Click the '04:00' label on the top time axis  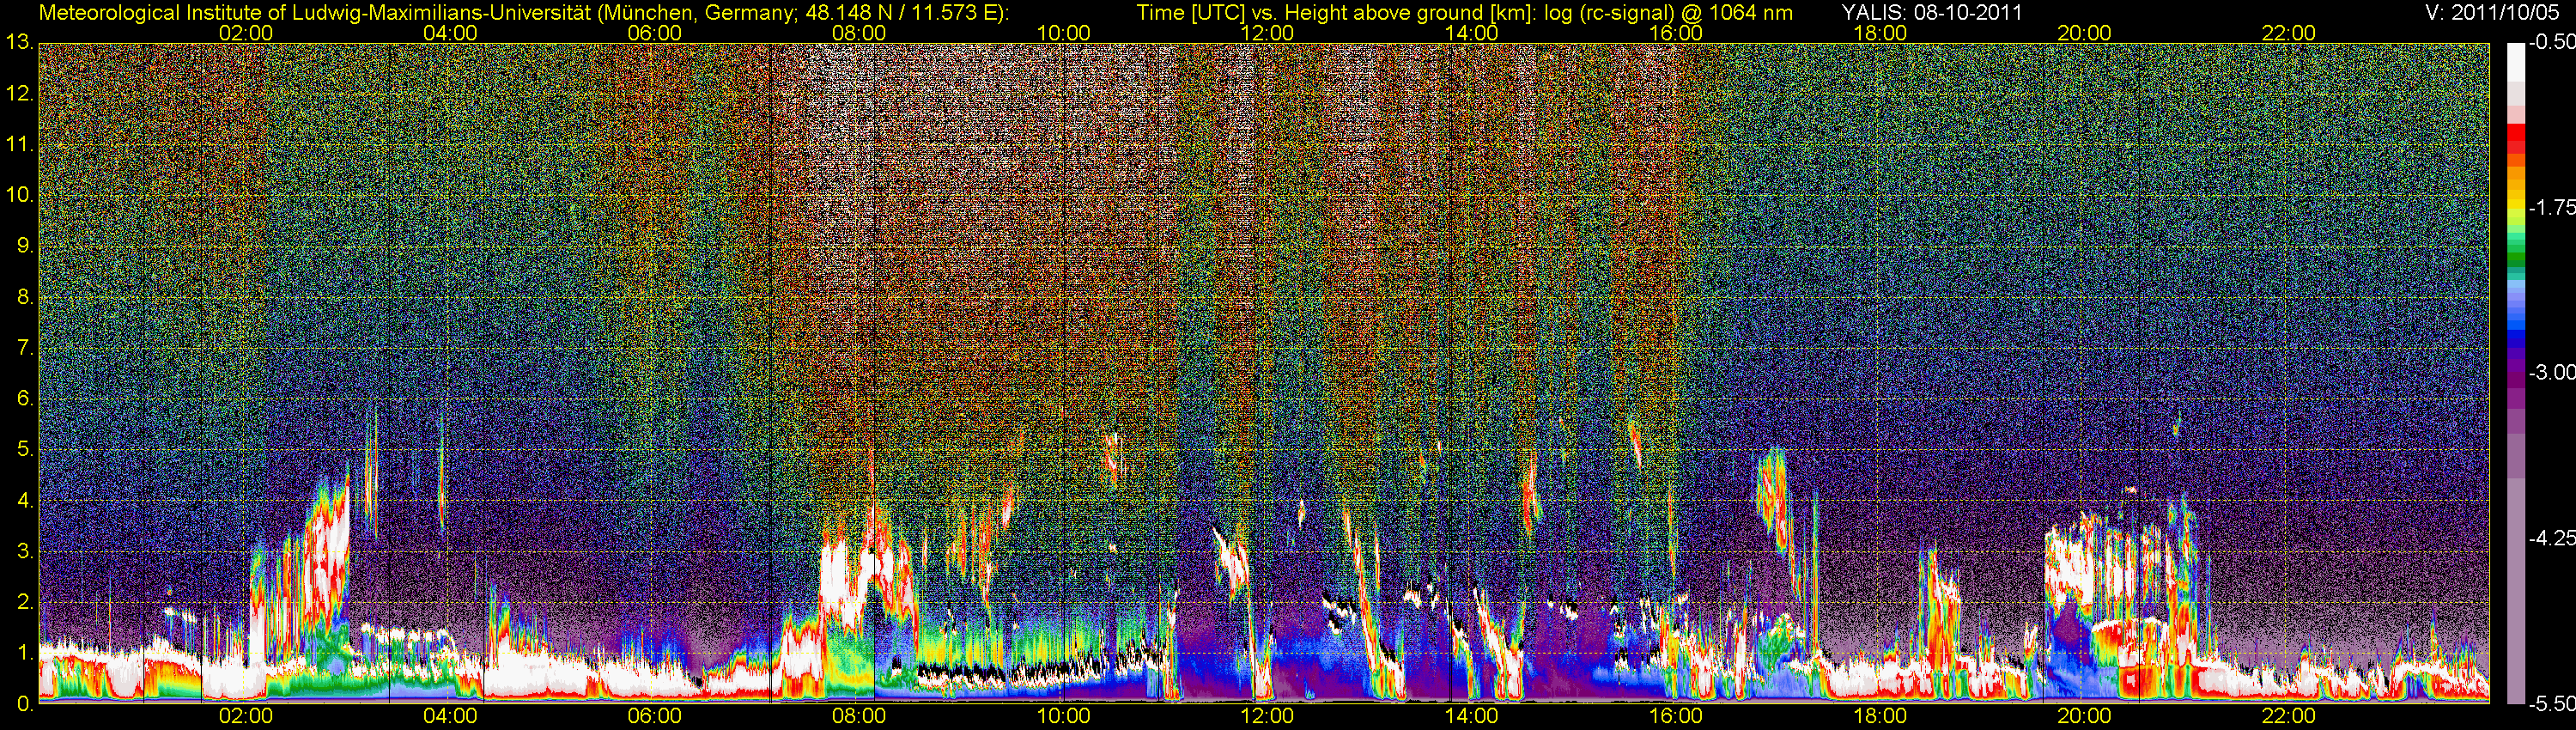(450, 33)
